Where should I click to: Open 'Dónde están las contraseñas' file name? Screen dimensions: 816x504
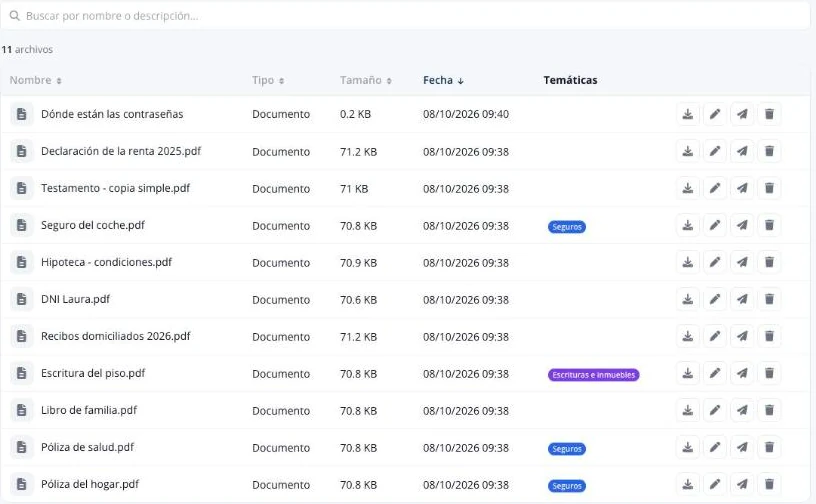point(112,114)
